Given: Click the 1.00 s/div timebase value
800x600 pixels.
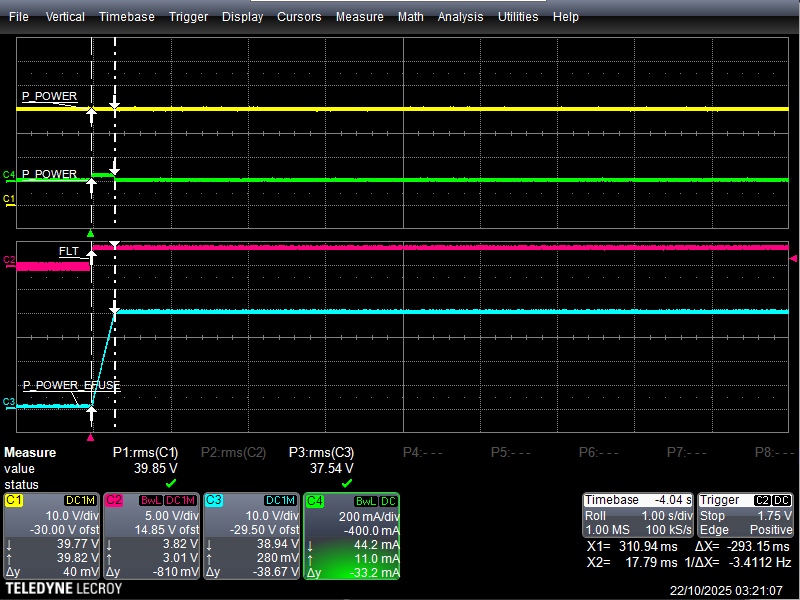Looking at the screenshot, I should click(667, 515).
